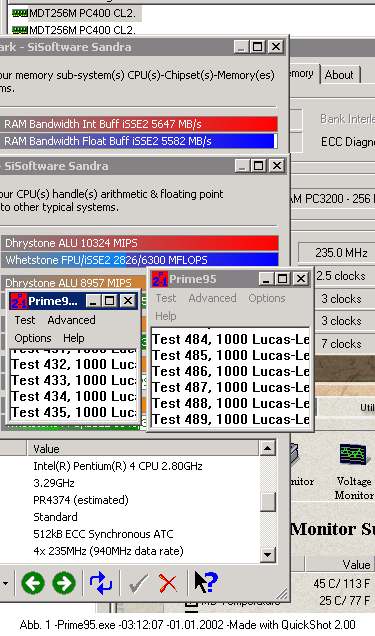This screenshot has height=636, width=375.
Task: Open Test menu in front Prime95 window
Action: click(166, 298)
